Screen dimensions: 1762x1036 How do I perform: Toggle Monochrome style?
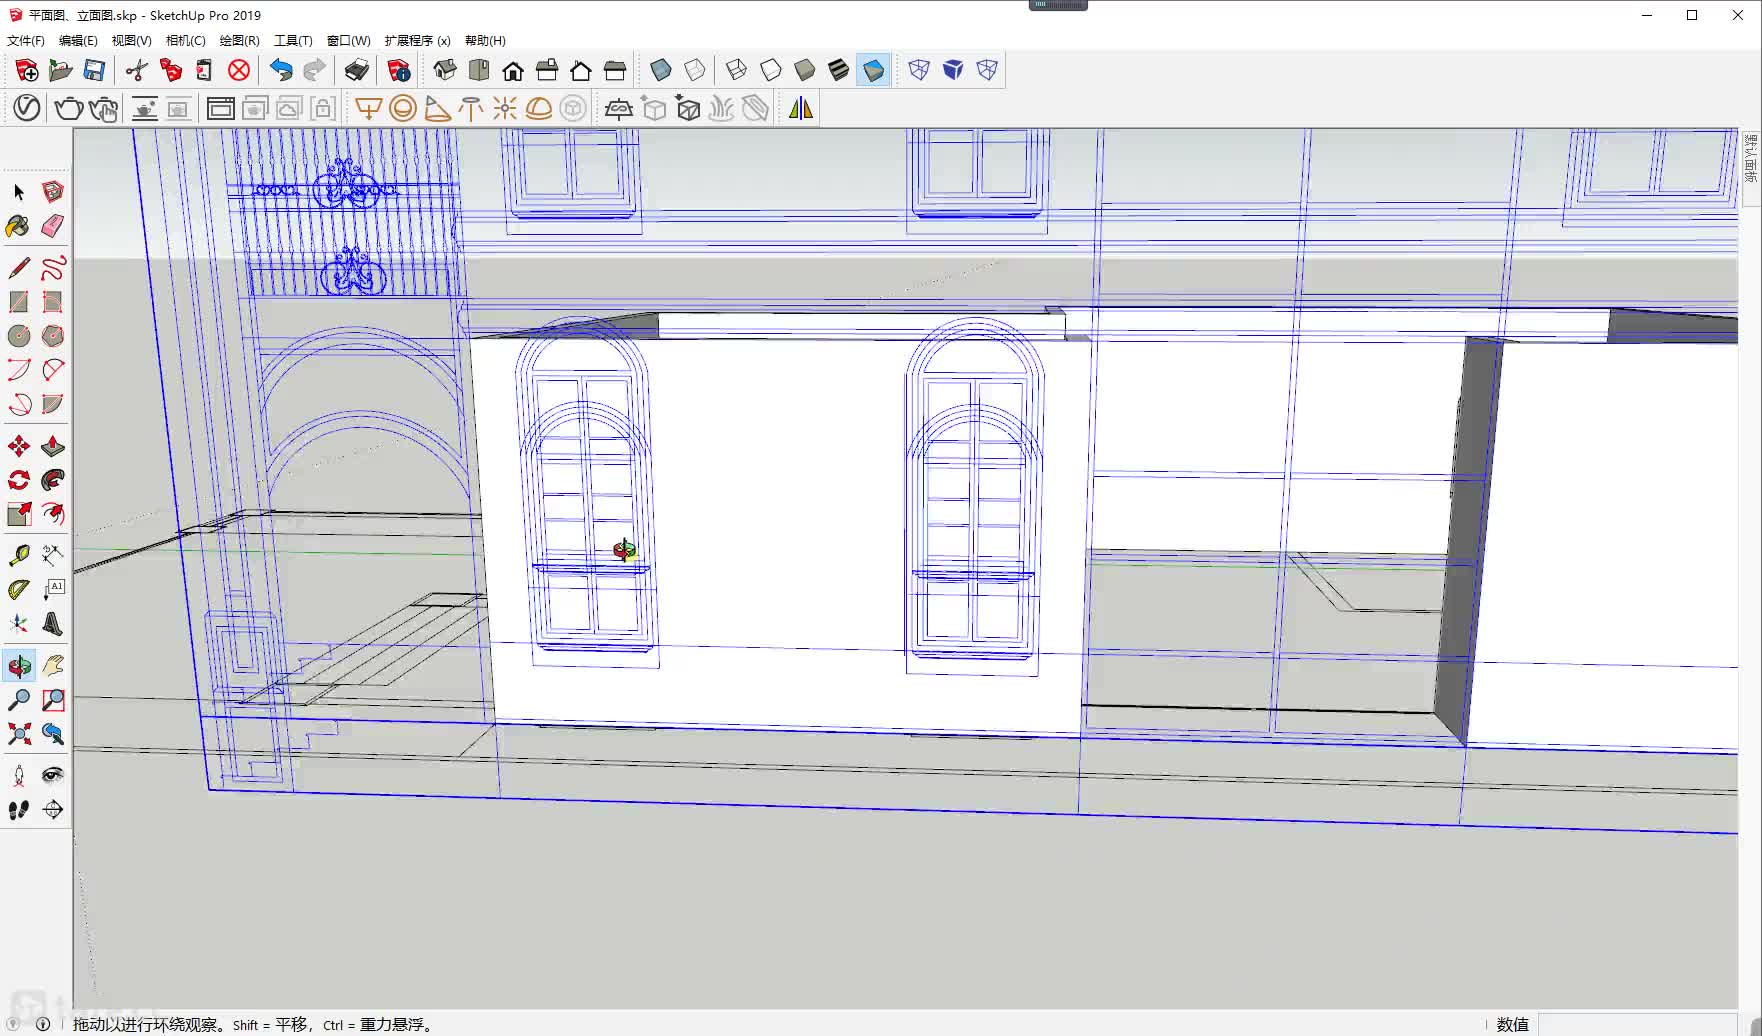tap(873, 70)
